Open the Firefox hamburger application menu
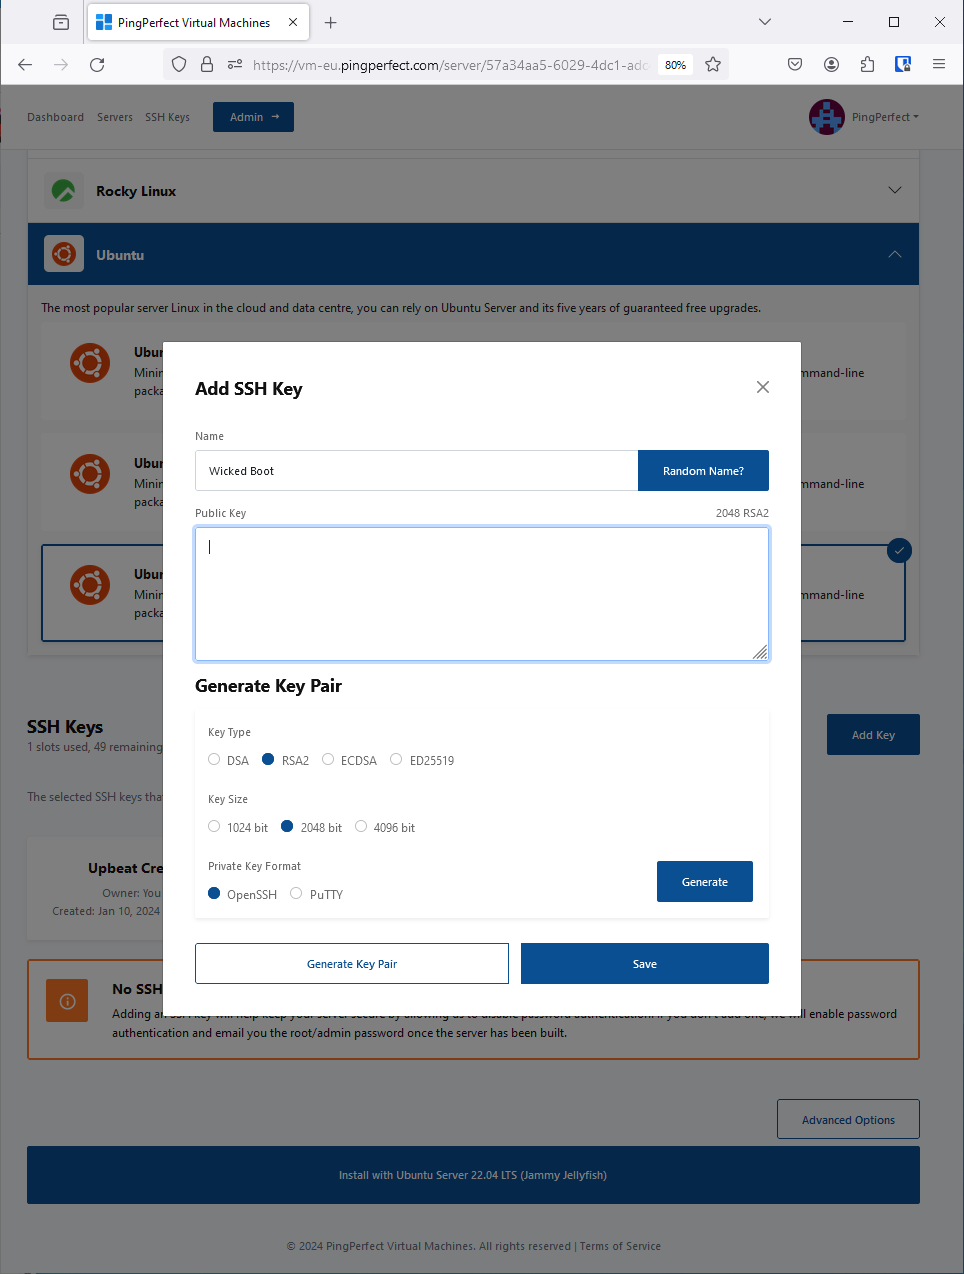Viewport: 964px width, 1274px height. coord(939,64)
